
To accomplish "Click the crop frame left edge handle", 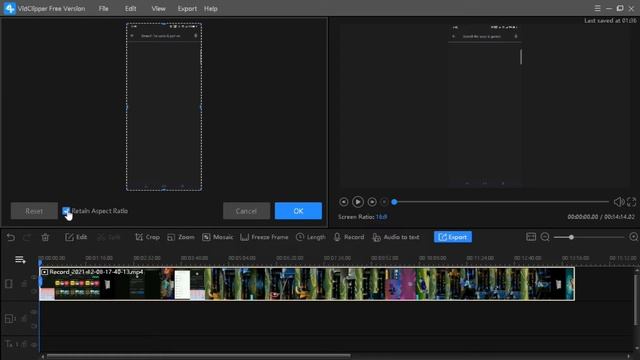I will point(127,107).
